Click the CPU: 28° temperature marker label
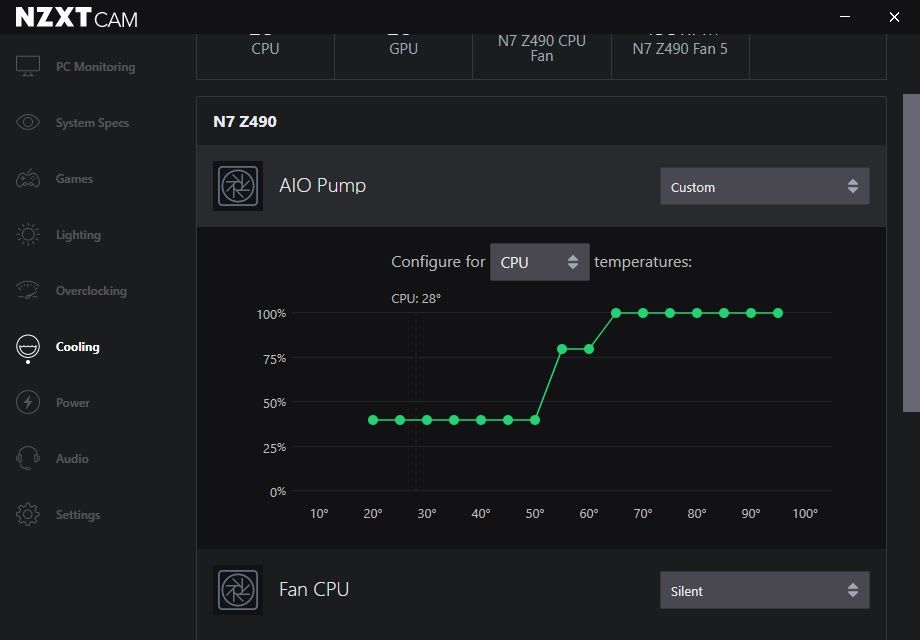This screenshot has height=640, width=920. tap(416, 299)
